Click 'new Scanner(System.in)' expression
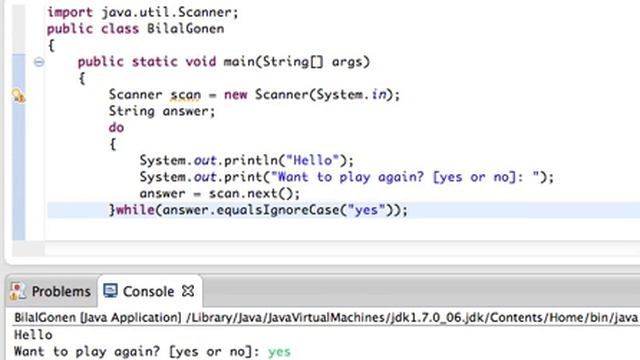 click(308, 95)
